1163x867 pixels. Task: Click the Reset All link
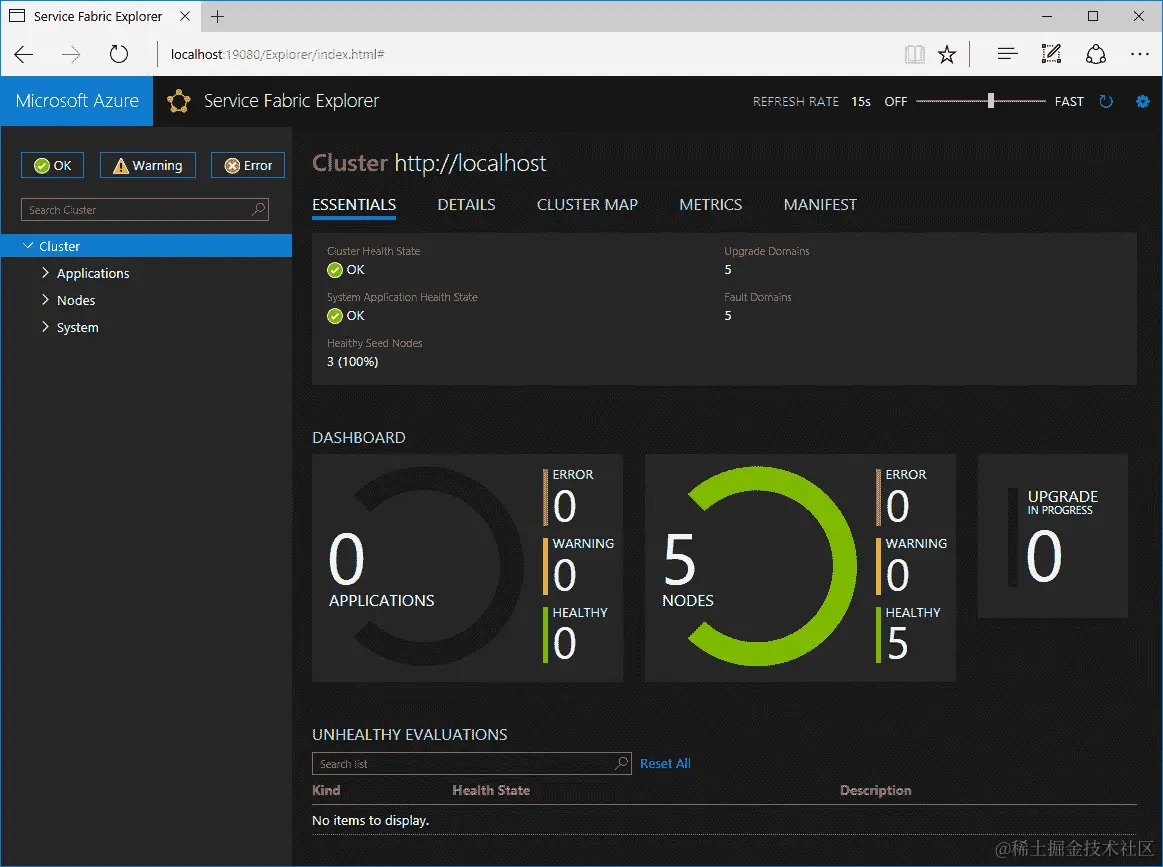[x=665, y=763]
